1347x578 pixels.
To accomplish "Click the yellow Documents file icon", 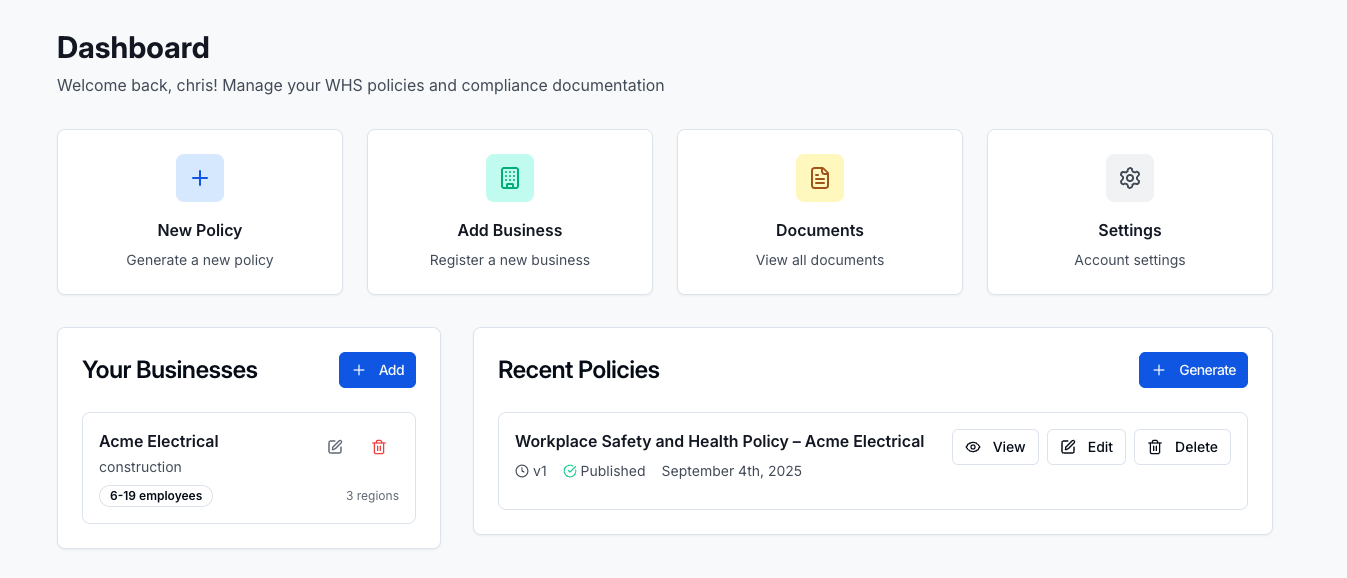I will 820,178.
